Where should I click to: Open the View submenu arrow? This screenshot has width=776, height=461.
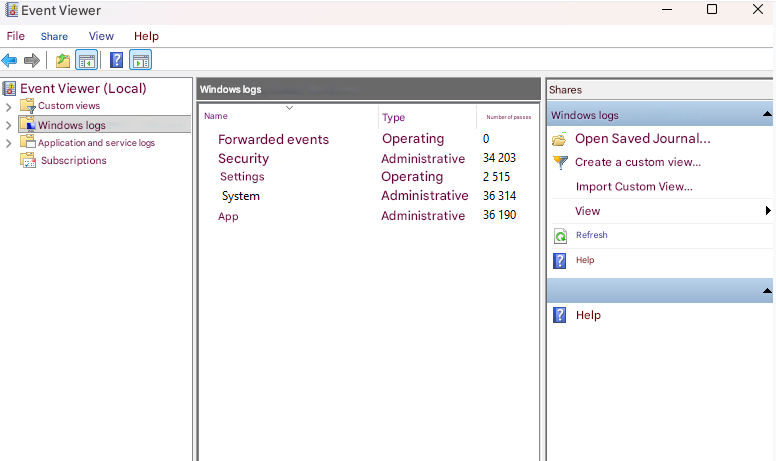[768, 211]
